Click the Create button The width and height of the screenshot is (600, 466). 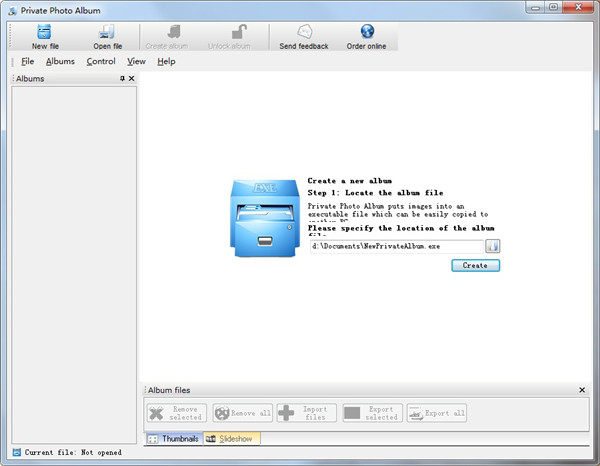(x=475, y=266)
